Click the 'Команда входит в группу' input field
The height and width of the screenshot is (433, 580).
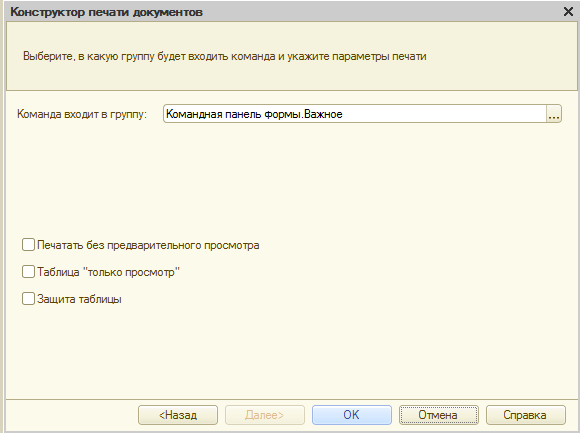click(355, 114)
